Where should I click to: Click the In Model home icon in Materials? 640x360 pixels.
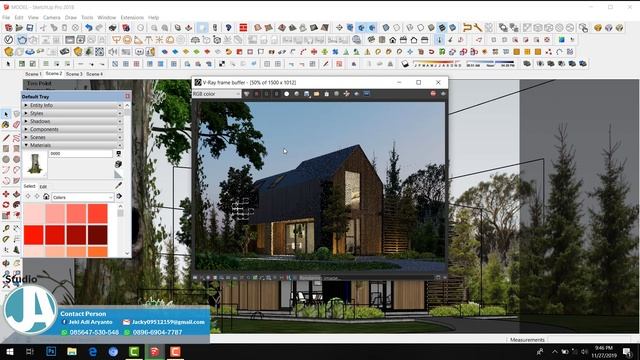pos(46,197)
